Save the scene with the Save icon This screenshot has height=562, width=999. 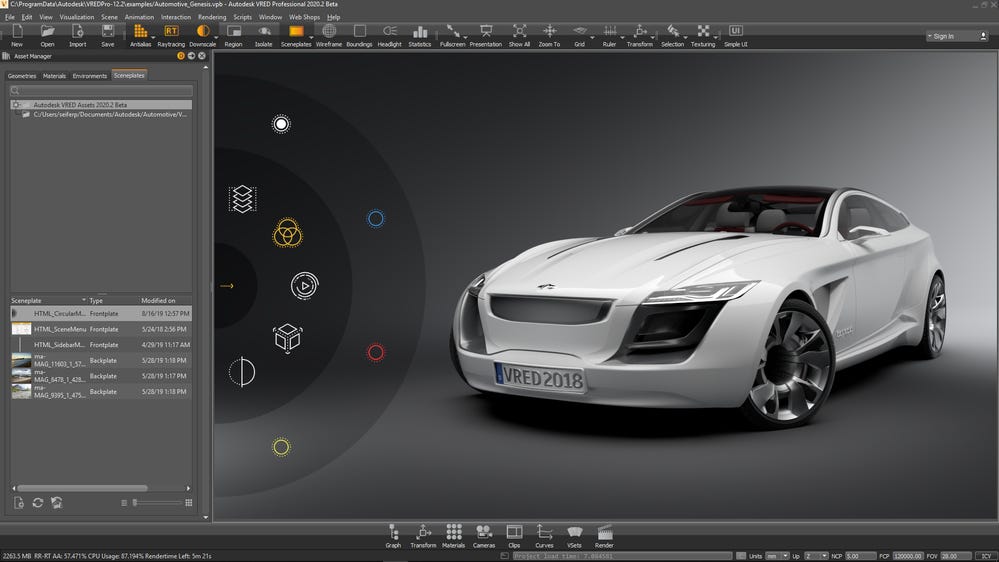point(108,35)
